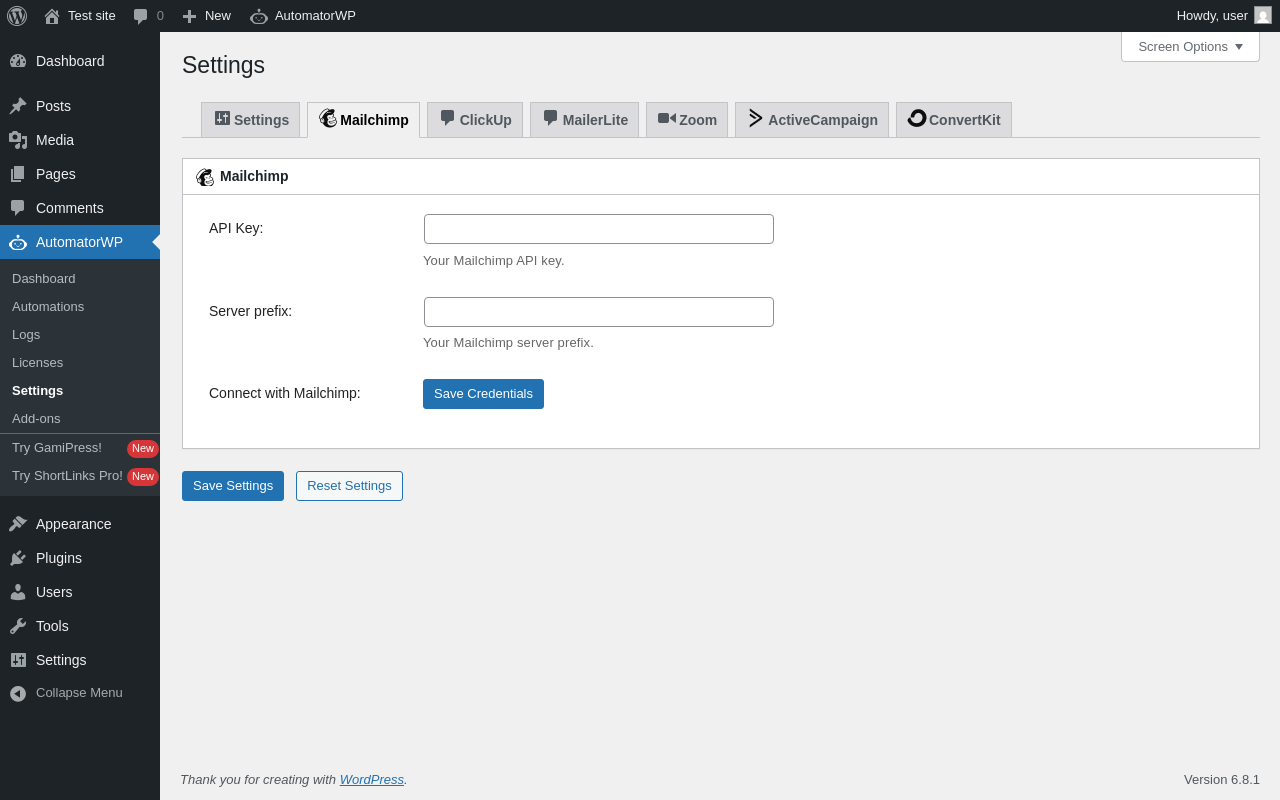Open the WordPress footer link
The width and height of the screenshot is (1280, 800).
(x=371, y=780)
